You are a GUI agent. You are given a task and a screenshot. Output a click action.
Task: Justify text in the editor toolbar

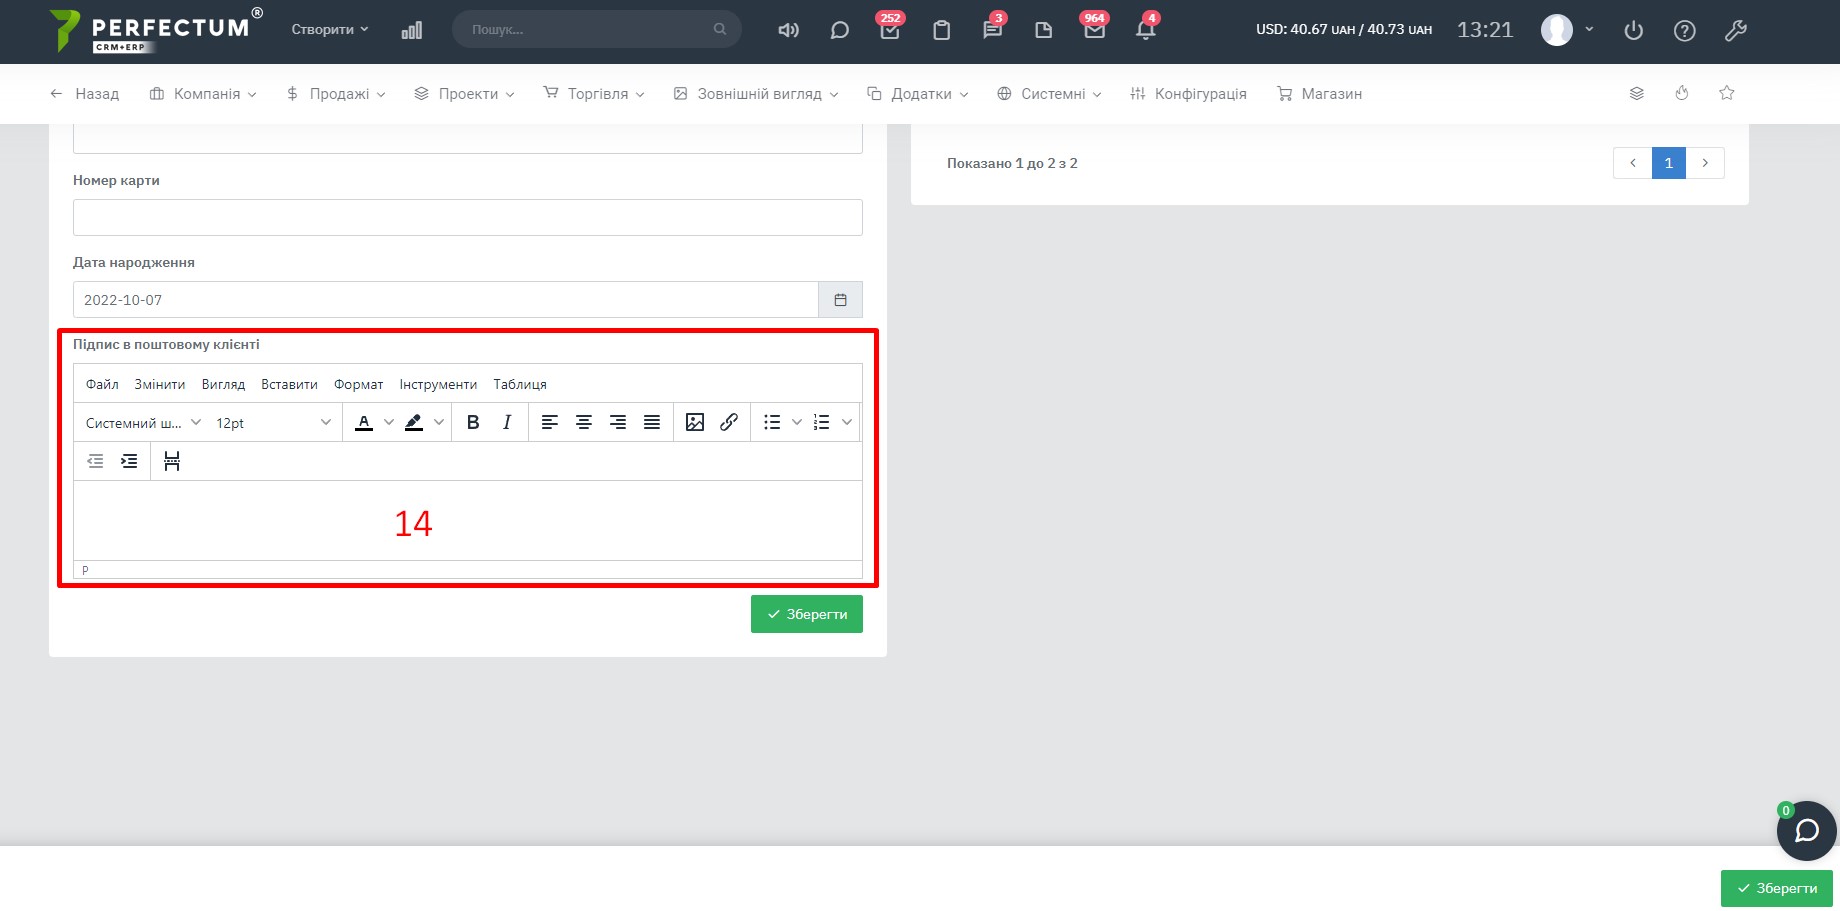(x=652, y=422)
